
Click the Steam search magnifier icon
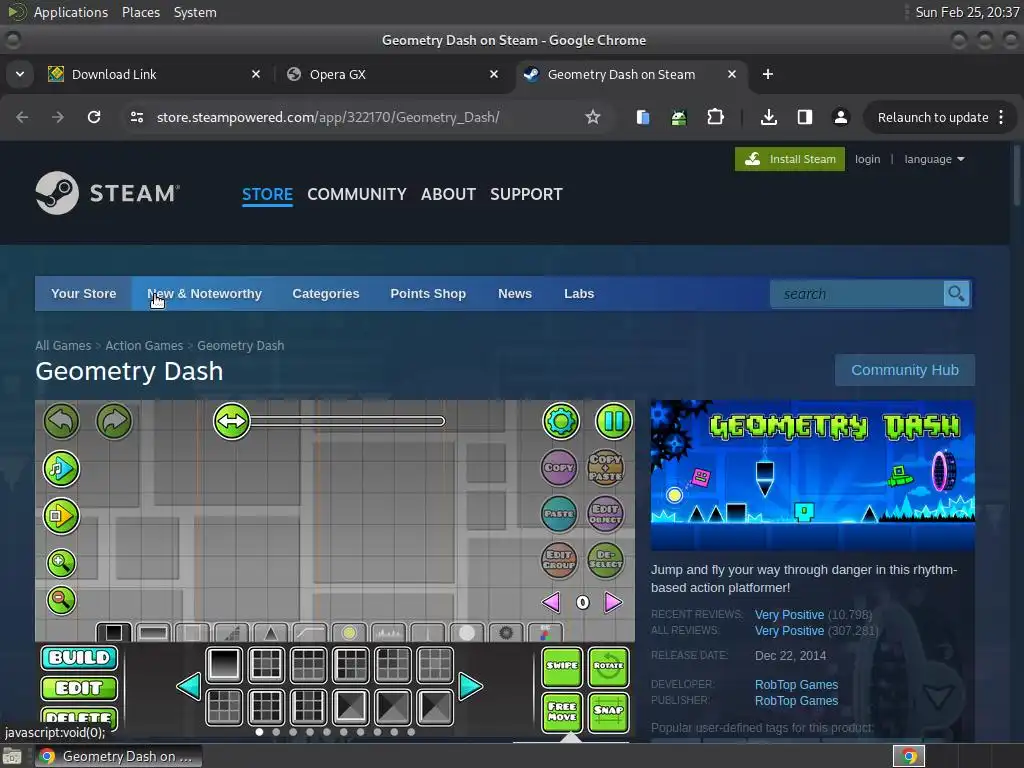tap(956, 294)
